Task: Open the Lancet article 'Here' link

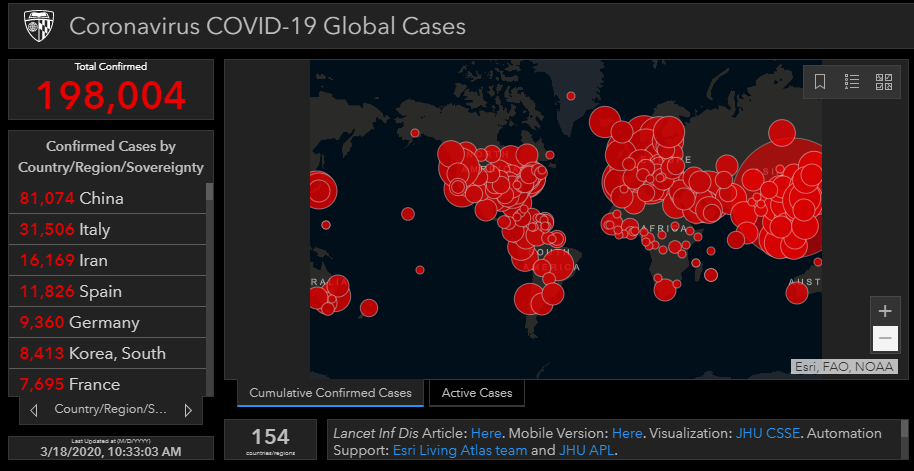Action: point(486,433)
